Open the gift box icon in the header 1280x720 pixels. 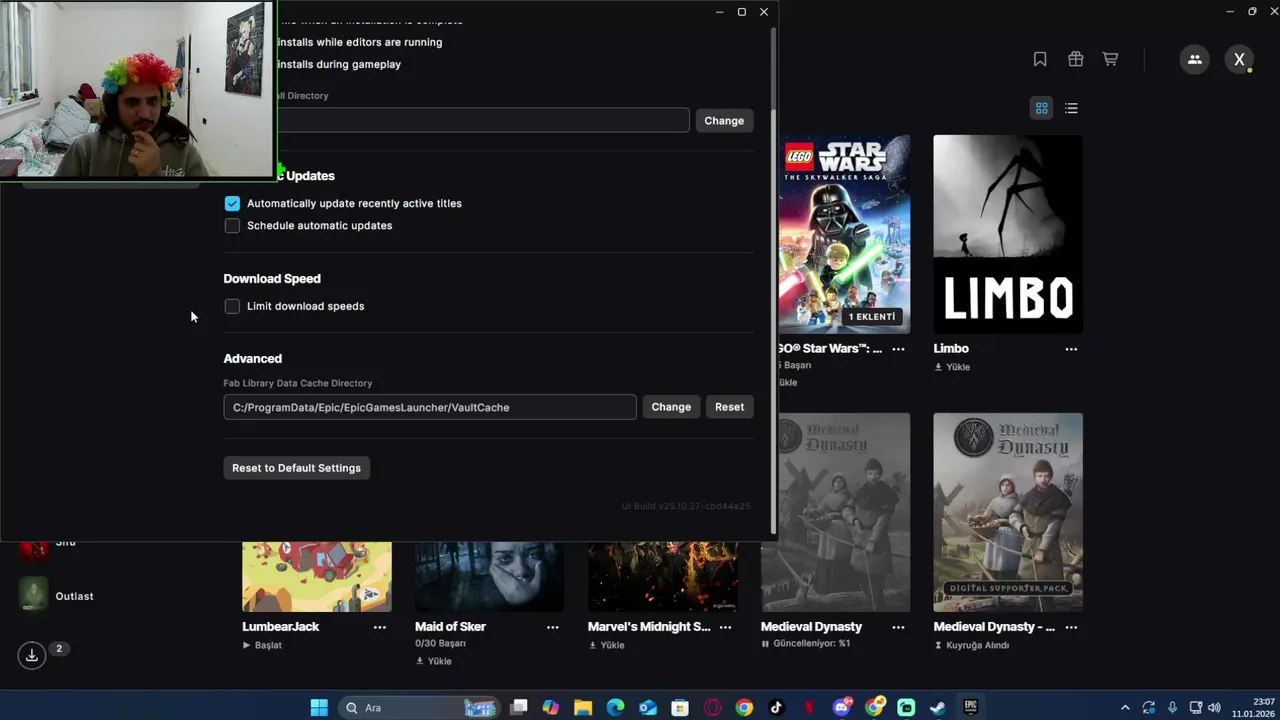click(x=1075, y=59)
